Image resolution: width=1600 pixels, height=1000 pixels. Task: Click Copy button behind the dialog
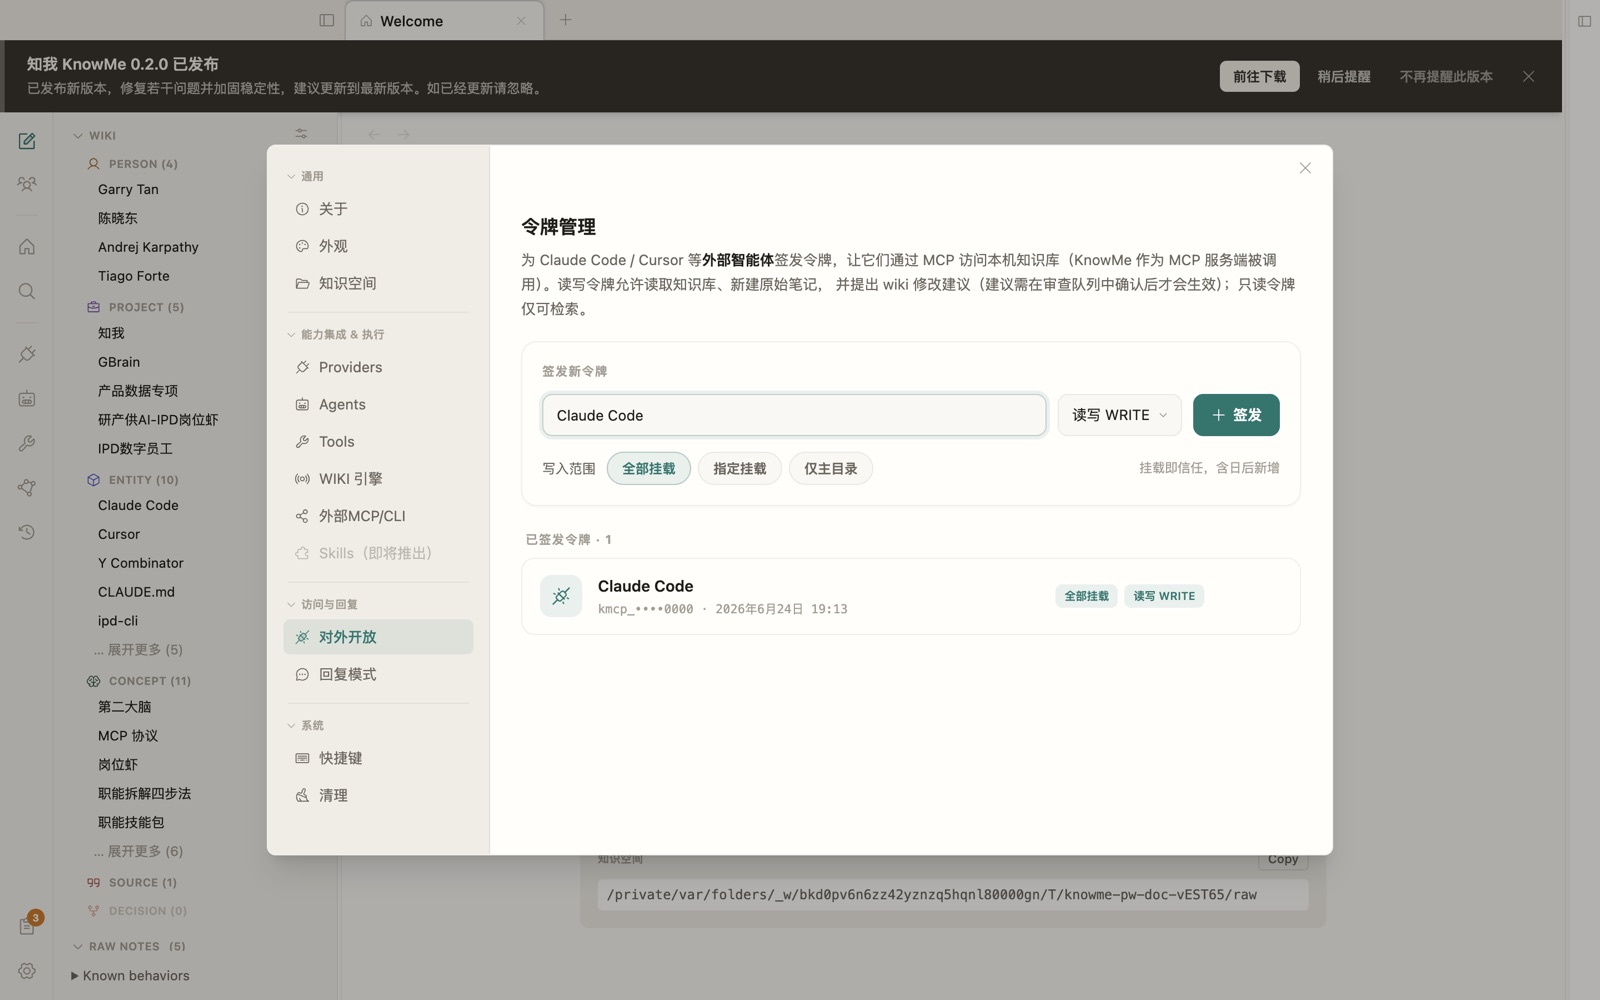coord(1283,860)
